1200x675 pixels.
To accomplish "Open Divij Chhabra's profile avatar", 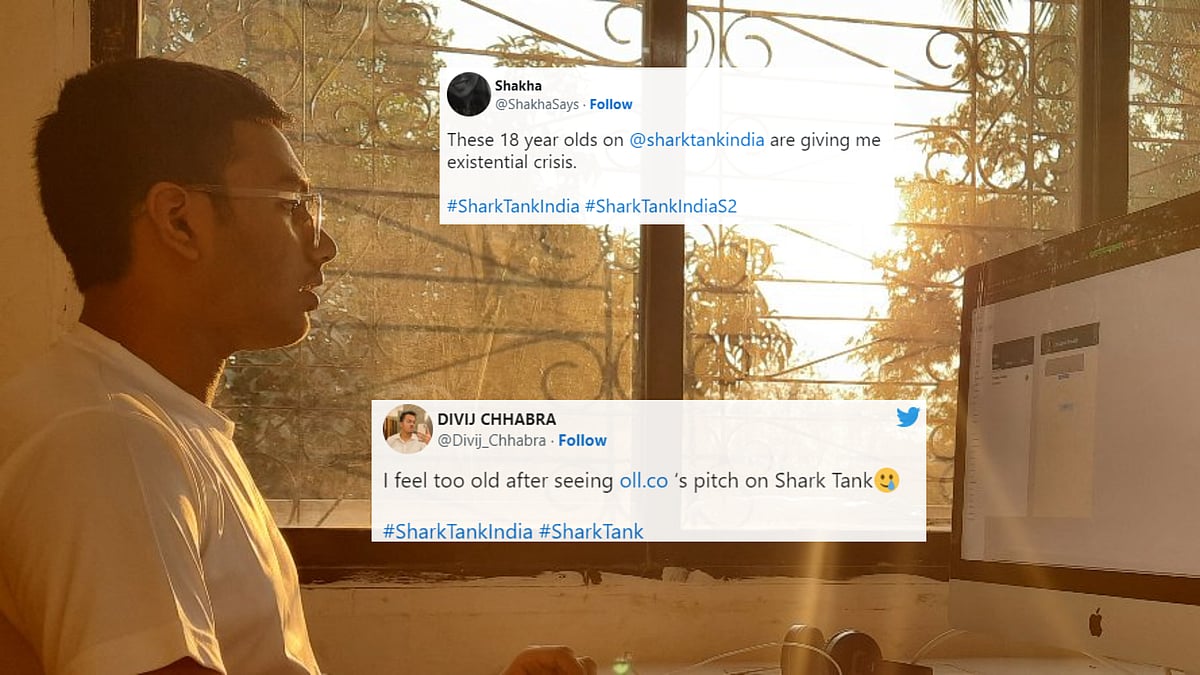I will (x=407, y=429).
